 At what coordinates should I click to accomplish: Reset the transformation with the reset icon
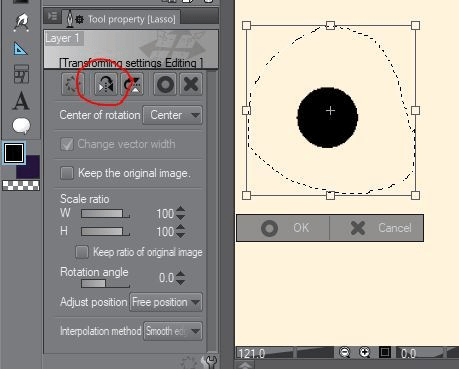(72, 84)
